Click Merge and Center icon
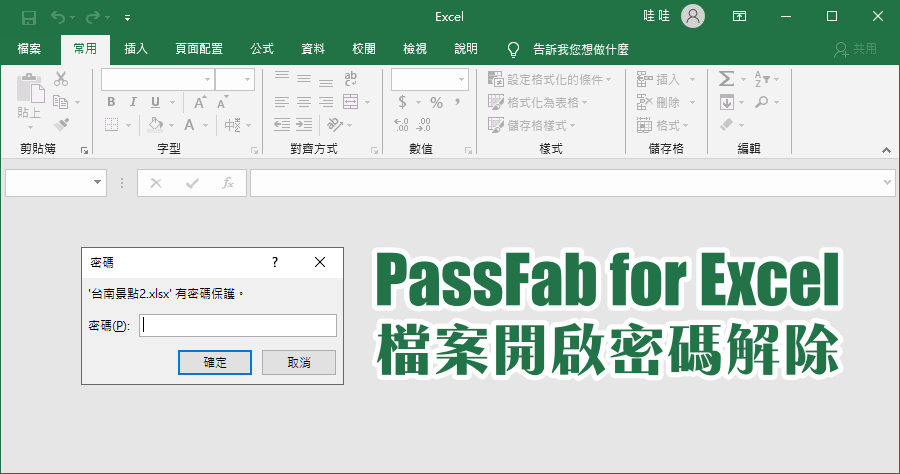This screenshot has width=900, height=474. [350, 102]
